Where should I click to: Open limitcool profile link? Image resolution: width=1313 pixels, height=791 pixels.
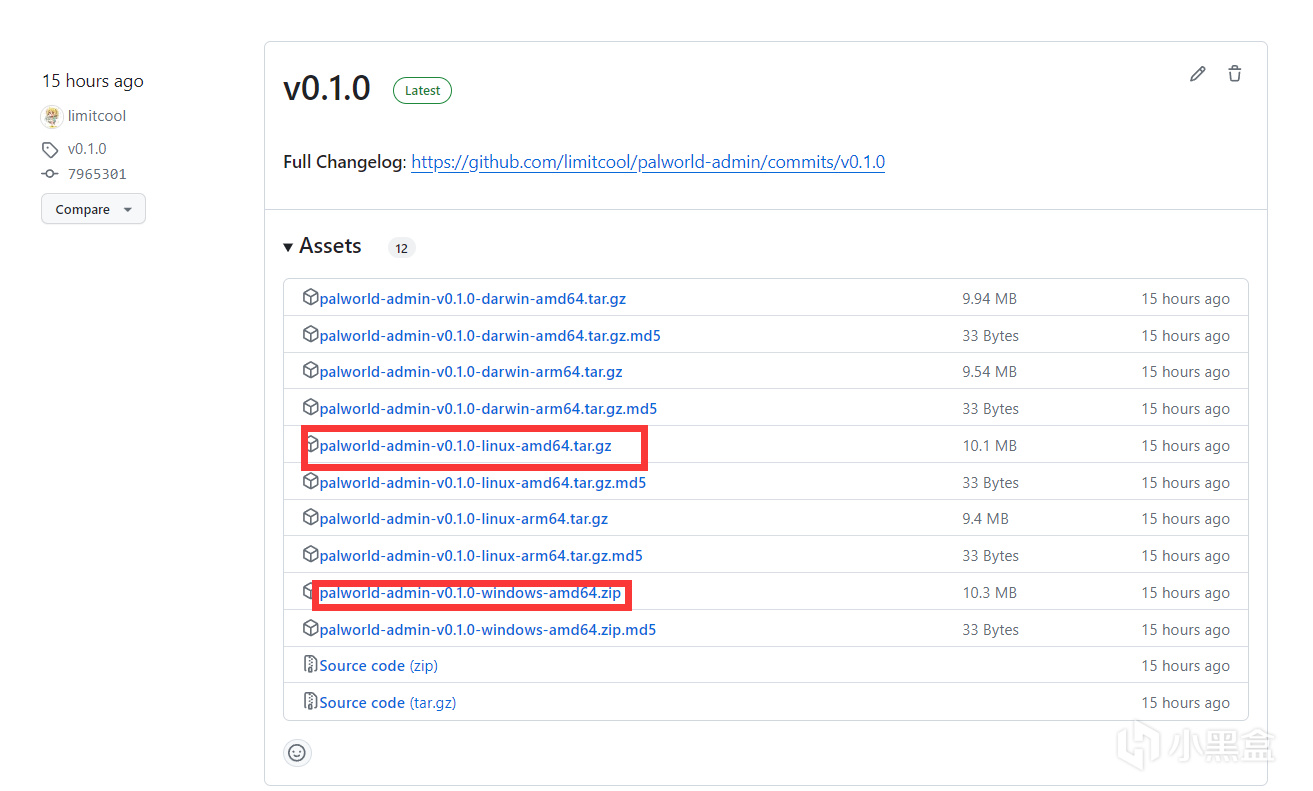(x=97, y=116)
